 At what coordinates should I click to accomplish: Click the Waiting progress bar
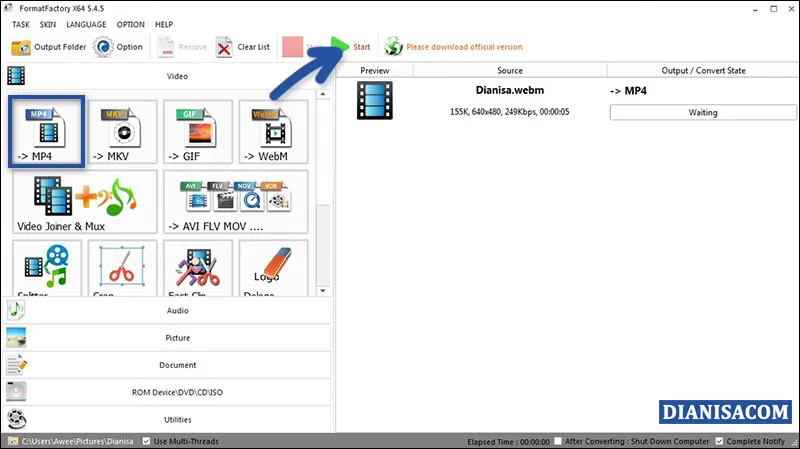click(x=703, y=112)
